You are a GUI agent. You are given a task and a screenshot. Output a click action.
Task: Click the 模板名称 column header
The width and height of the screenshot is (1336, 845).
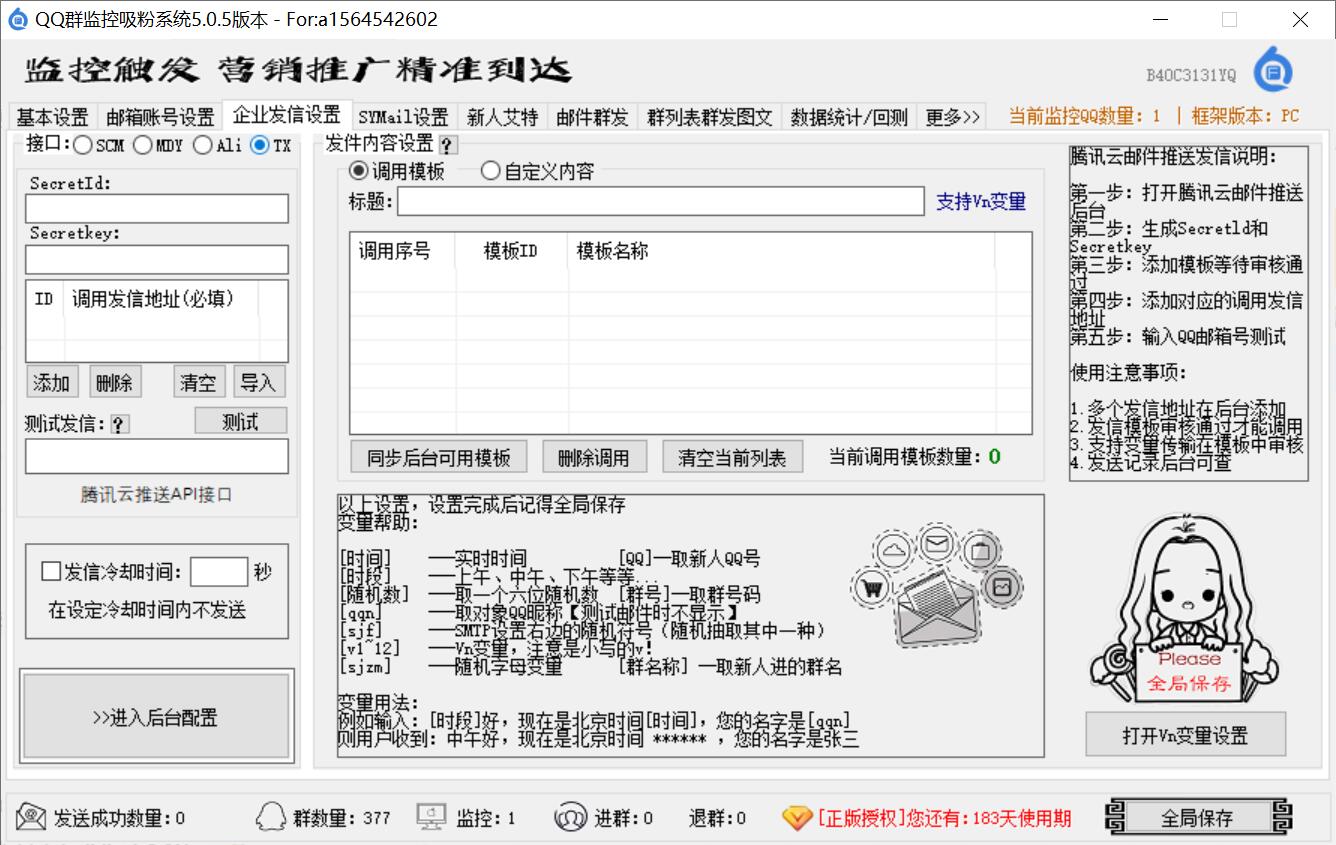click(781, 251)
